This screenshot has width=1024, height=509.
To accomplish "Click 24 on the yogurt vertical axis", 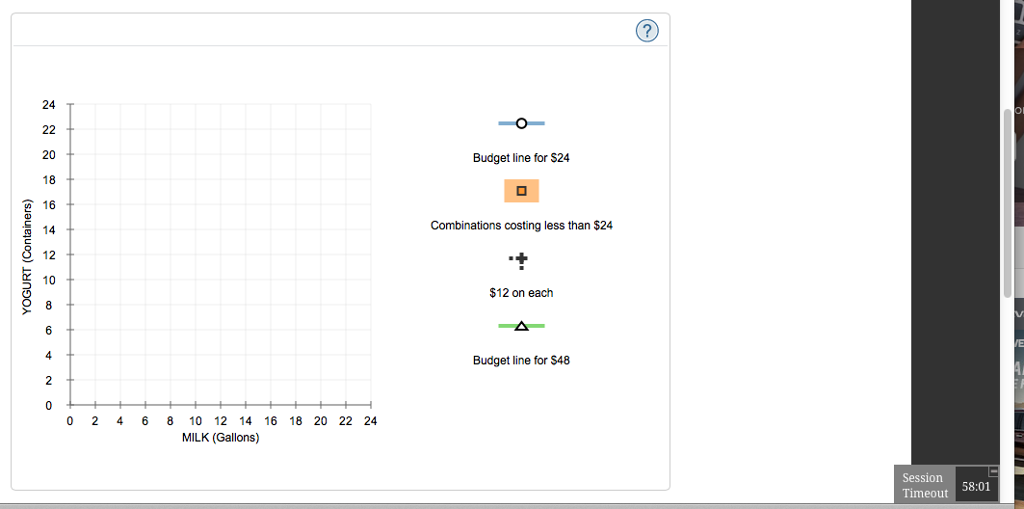I will (x=49, y=105).
